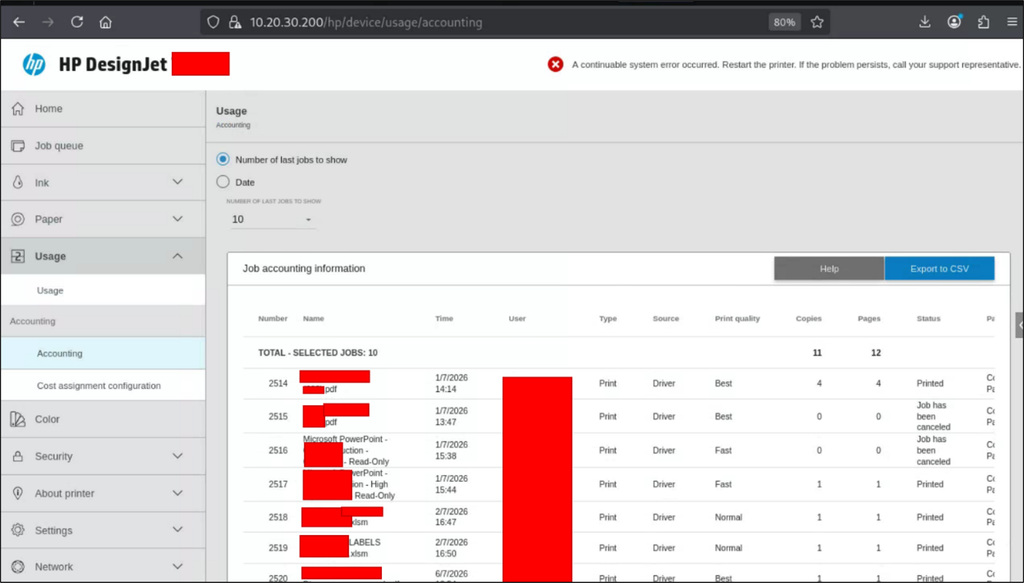Go to browser home page icon
The height and width of the screenshot is (583, 1024).
click(105, 22)
